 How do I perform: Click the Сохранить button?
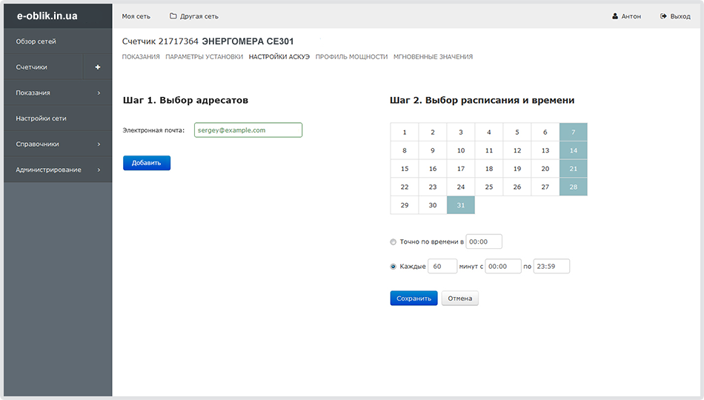(x=413, y=298)
